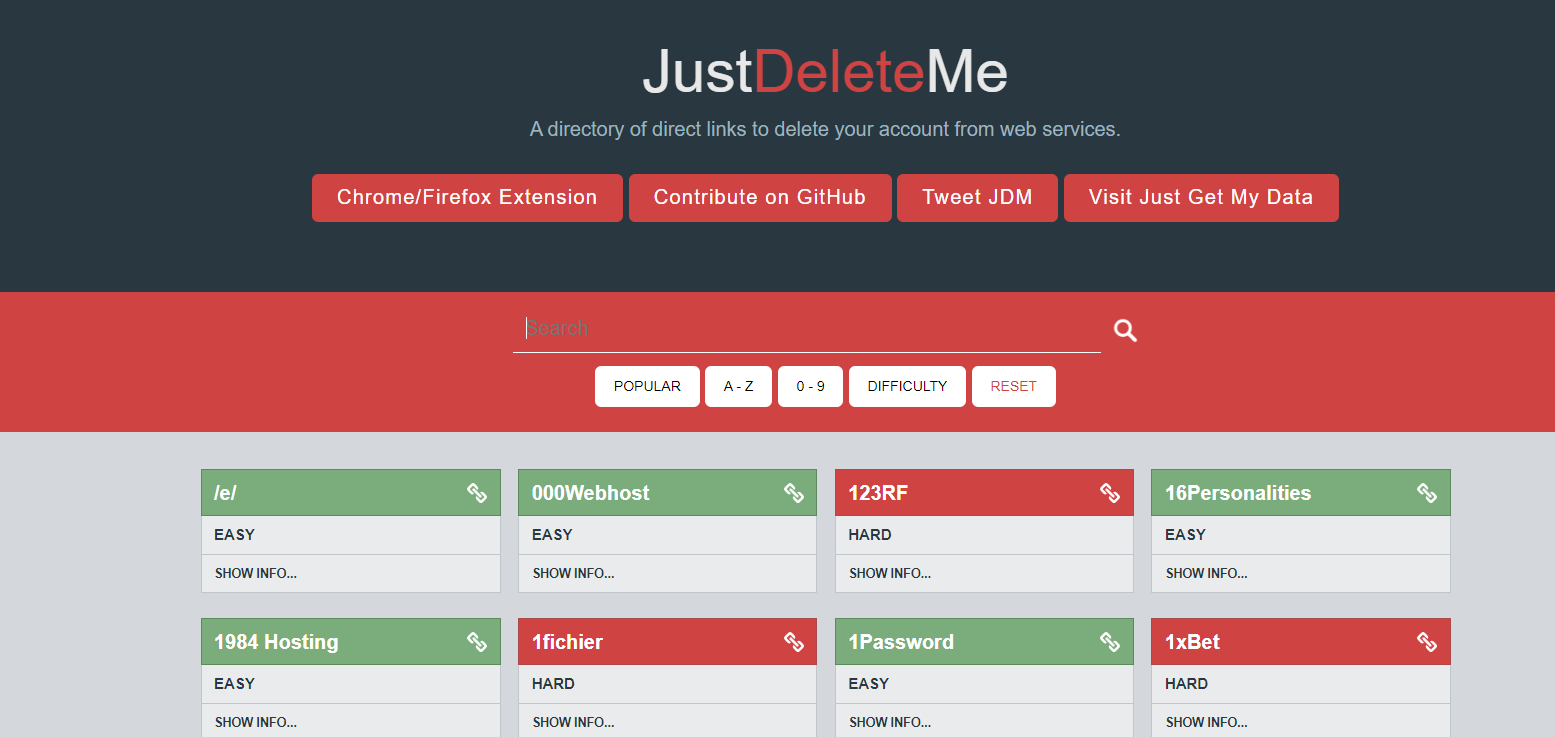The height and width of the screenshot is (737, 1555).
Task: Click the directory tagline subtitle text
Action: [825, 129]
